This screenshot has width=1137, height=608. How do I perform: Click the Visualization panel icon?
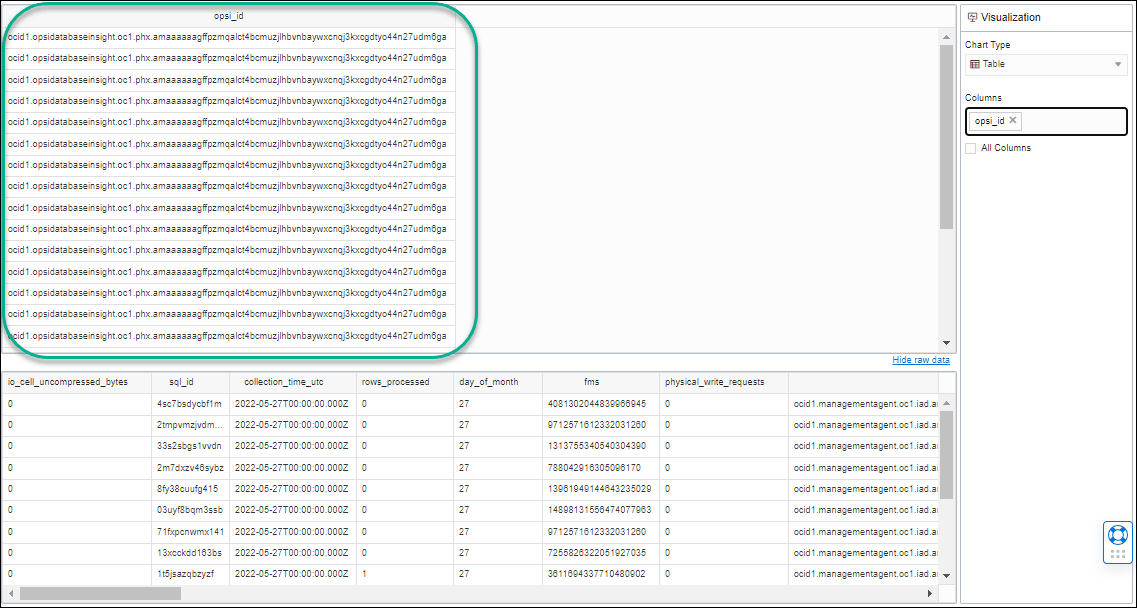[973, 17]
